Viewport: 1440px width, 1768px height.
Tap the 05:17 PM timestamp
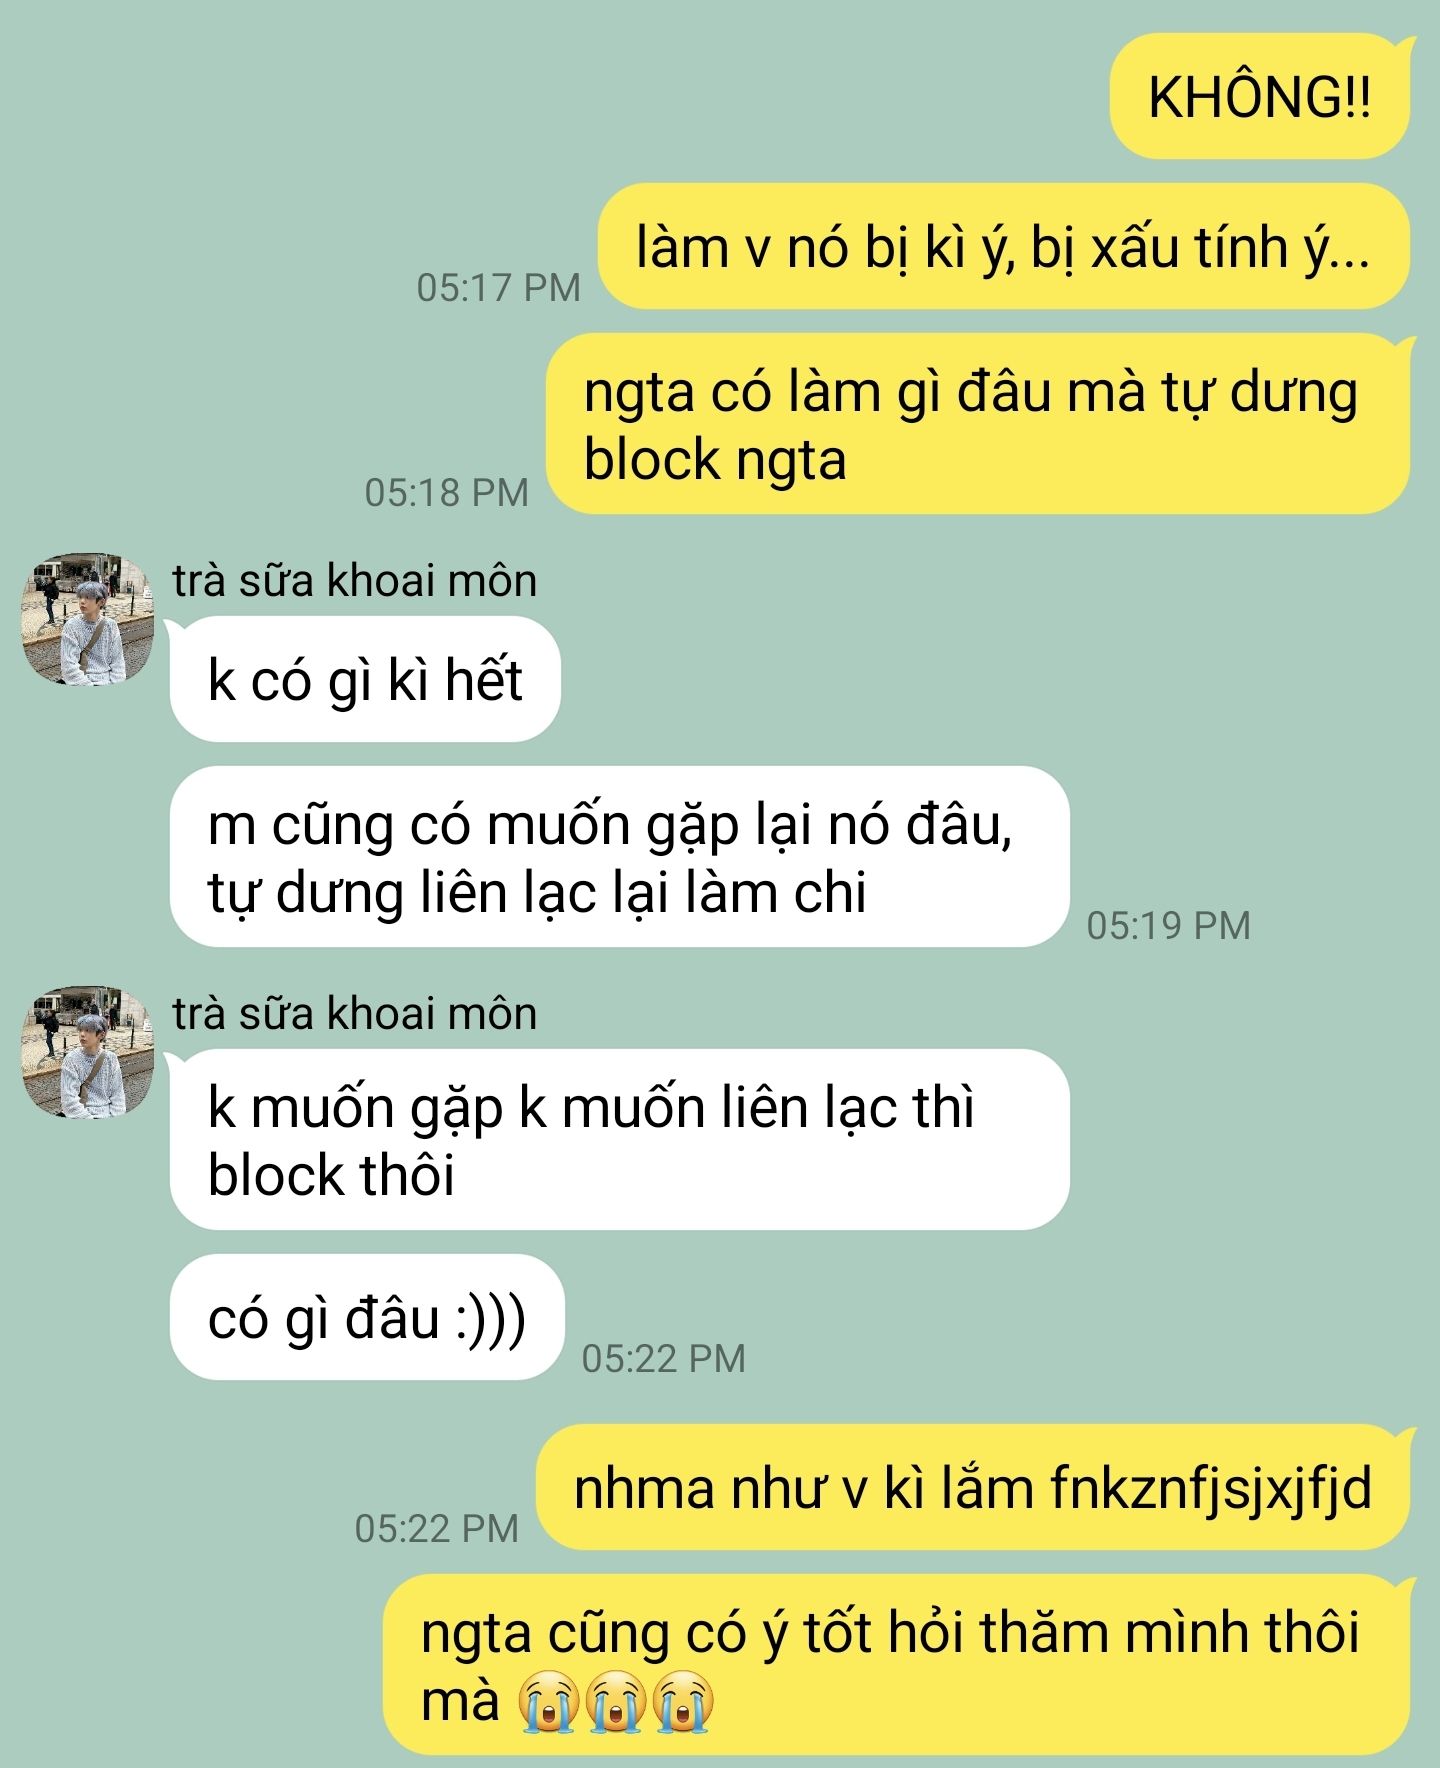[x=498, y=288]
